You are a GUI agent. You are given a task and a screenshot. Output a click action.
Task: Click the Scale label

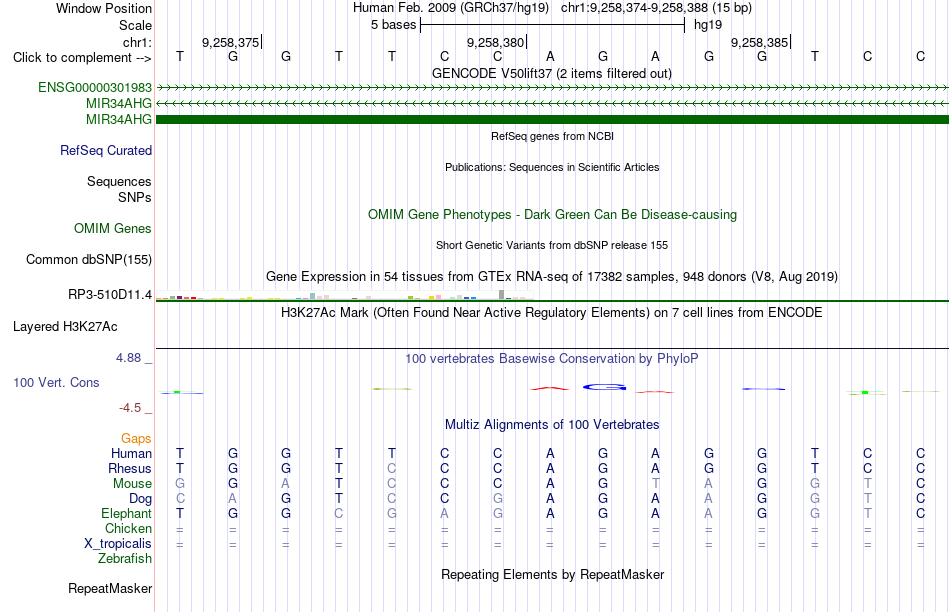[135, 25]
